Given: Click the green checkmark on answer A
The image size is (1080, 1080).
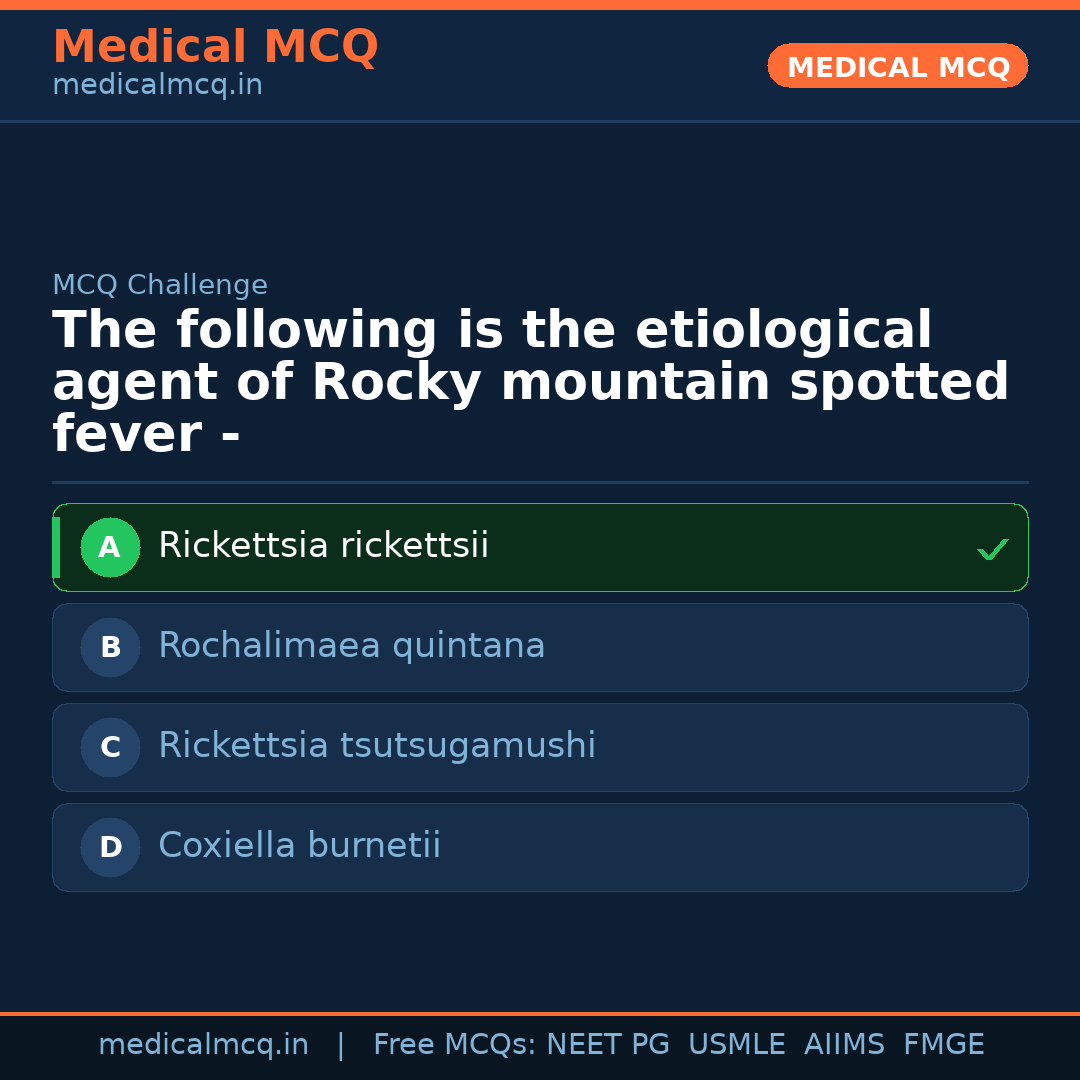Looking at the screenshot, I should pyautogui.click(x=992, y=549).
